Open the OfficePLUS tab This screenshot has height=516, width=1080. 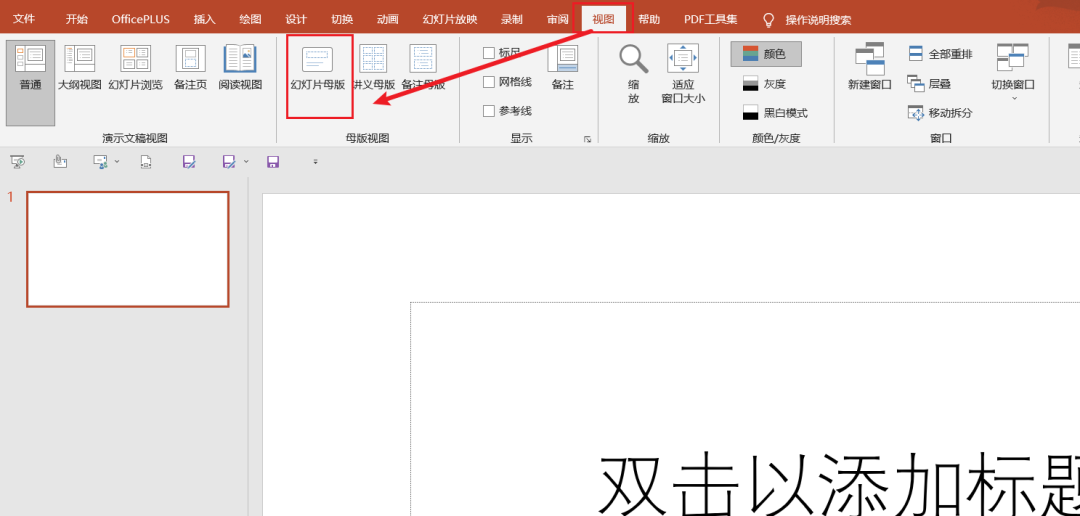tap(141, 19)
